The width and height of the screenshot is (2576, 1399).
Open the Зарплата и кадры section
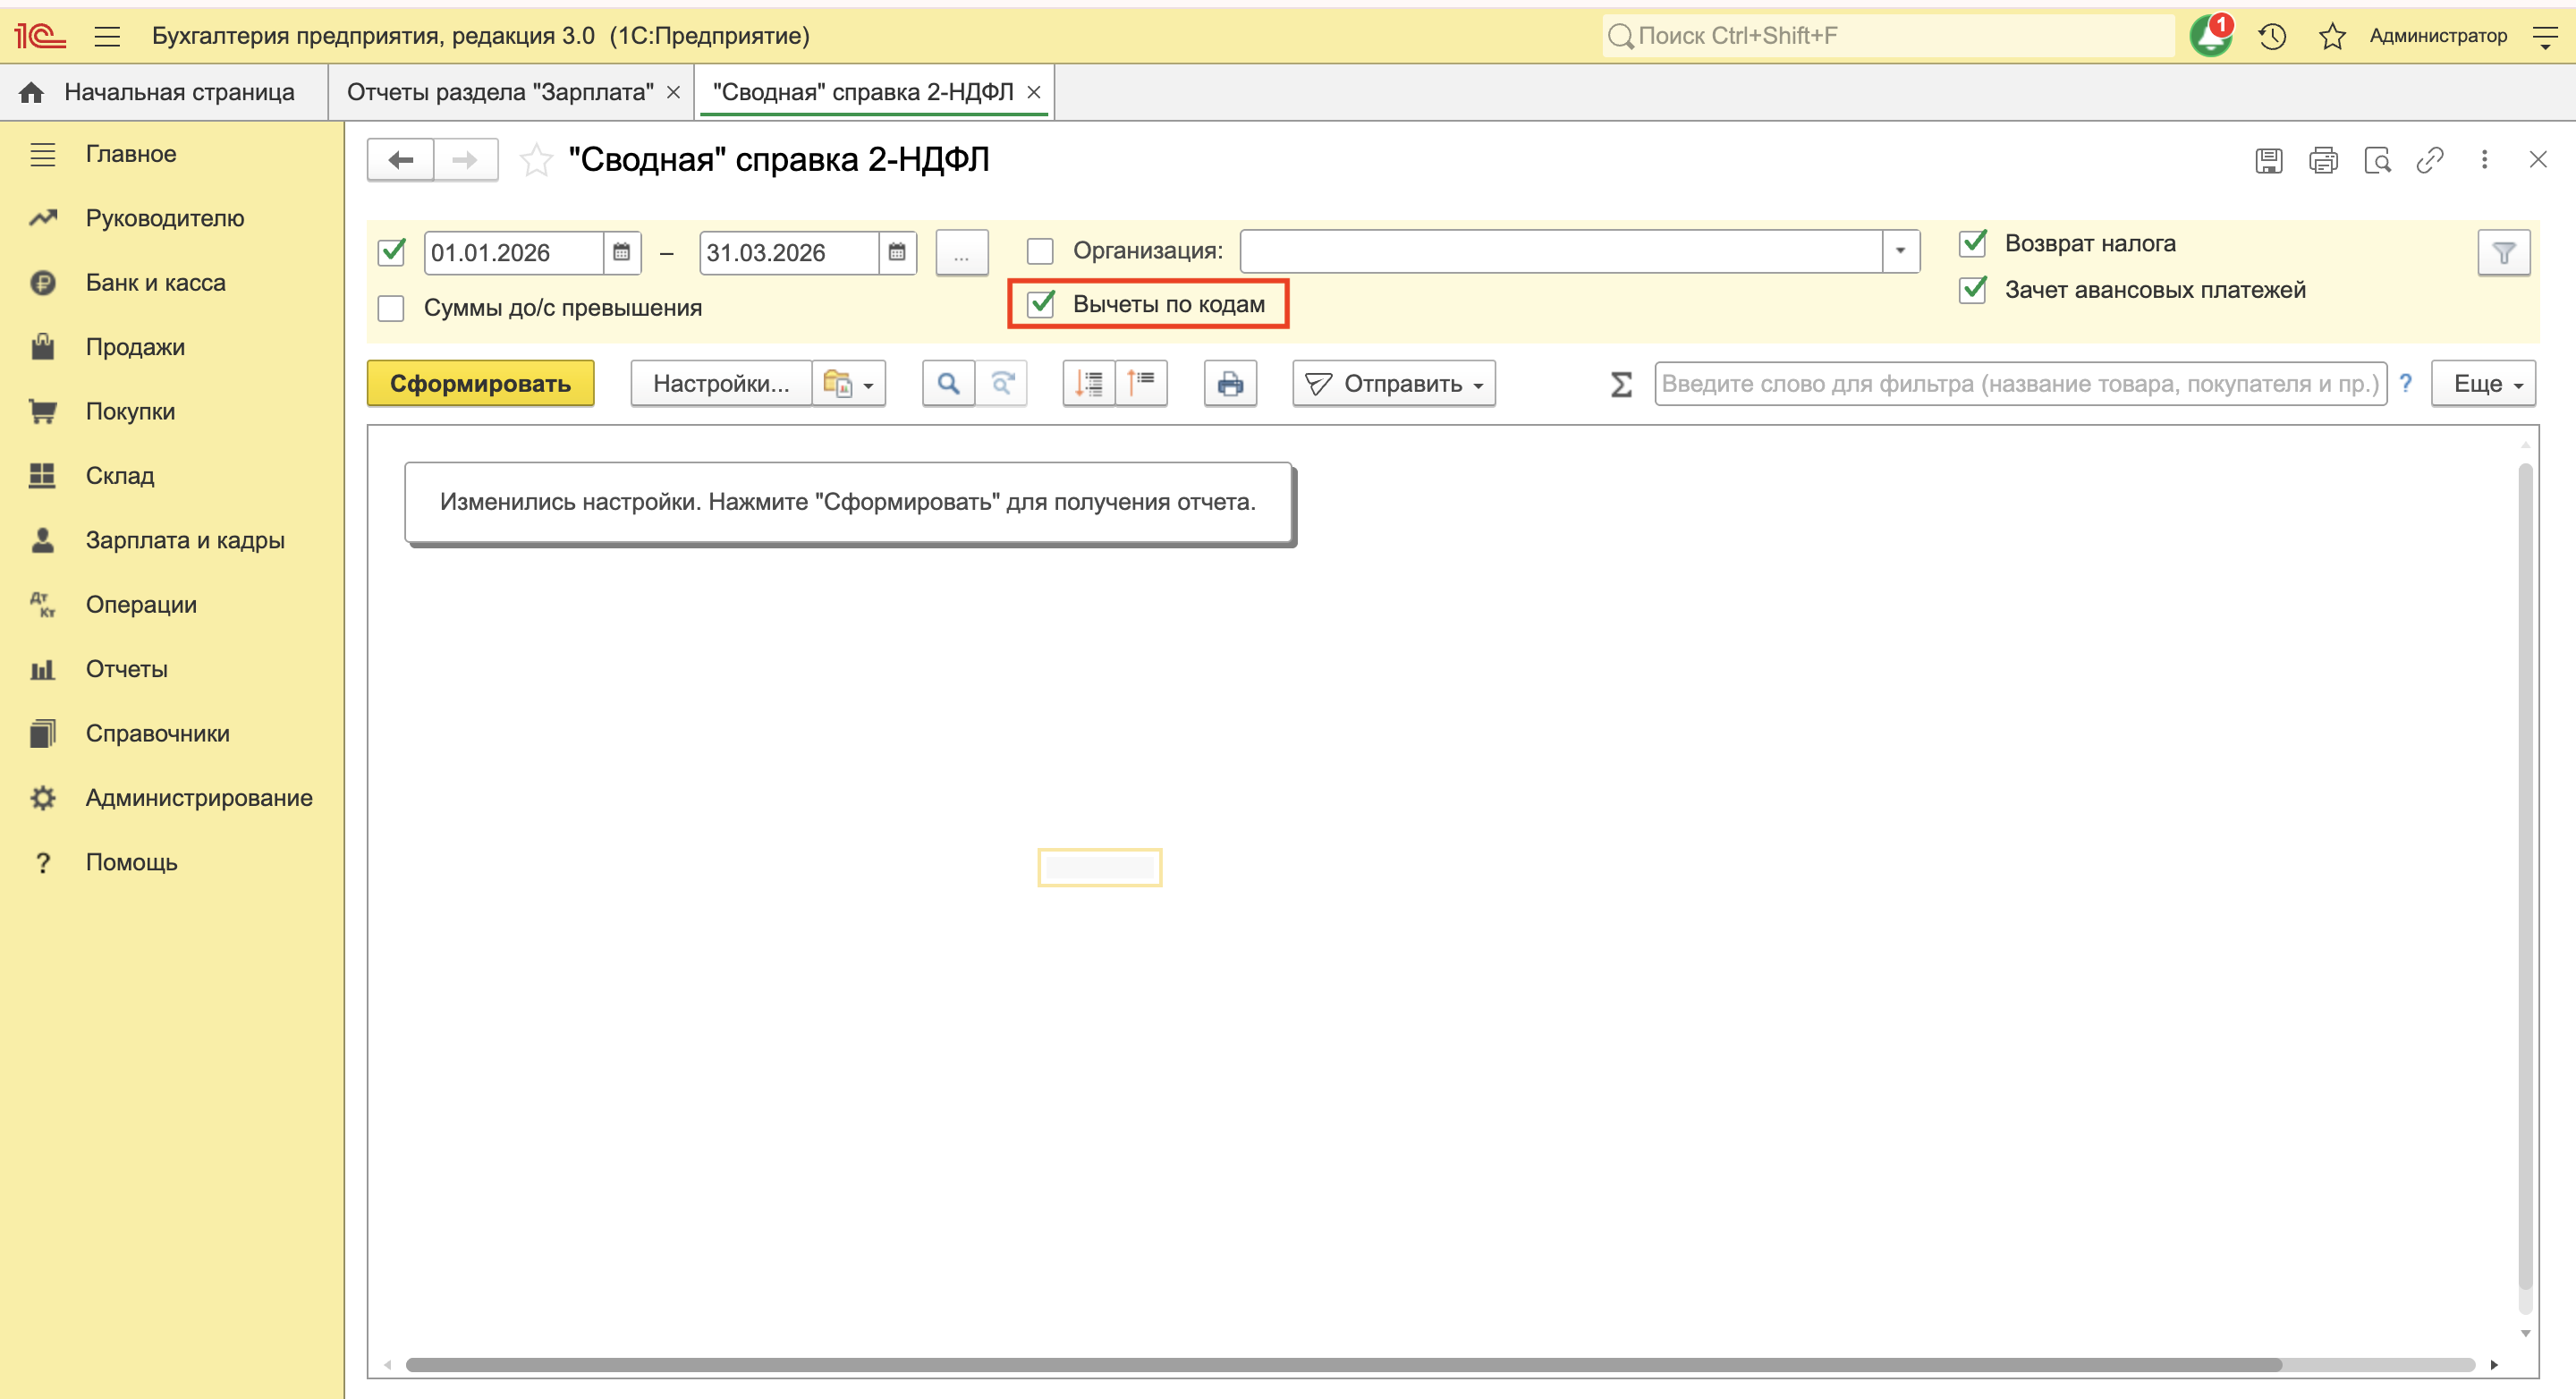[184, 540]
